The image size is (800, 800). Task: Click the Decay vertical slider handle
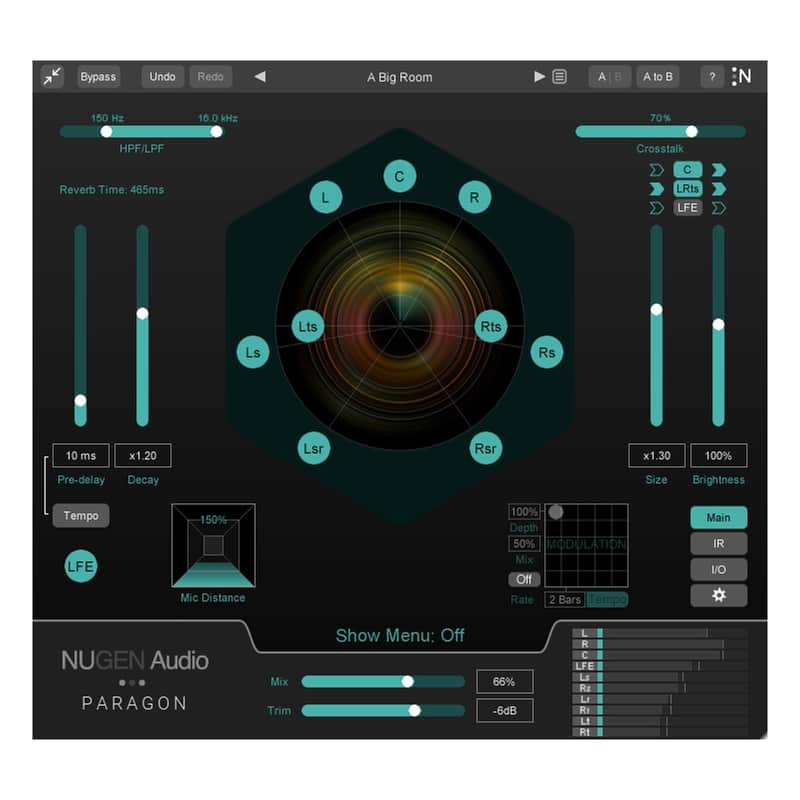pyautogui.click(x=142, y=314)
